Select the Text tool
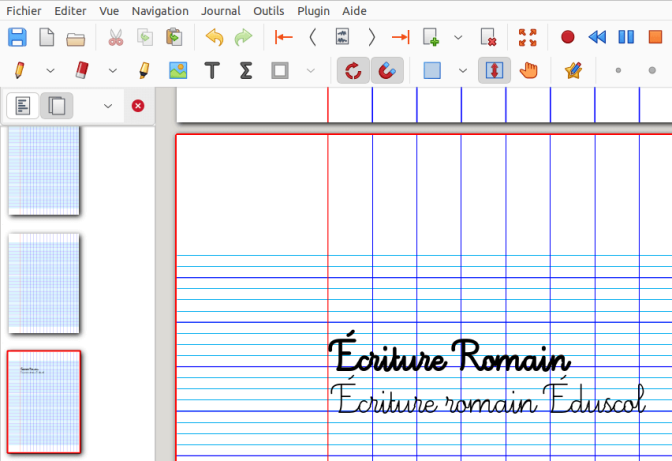Screen dimensions: 672x461 pyautogui.click(x=212, y=70)
